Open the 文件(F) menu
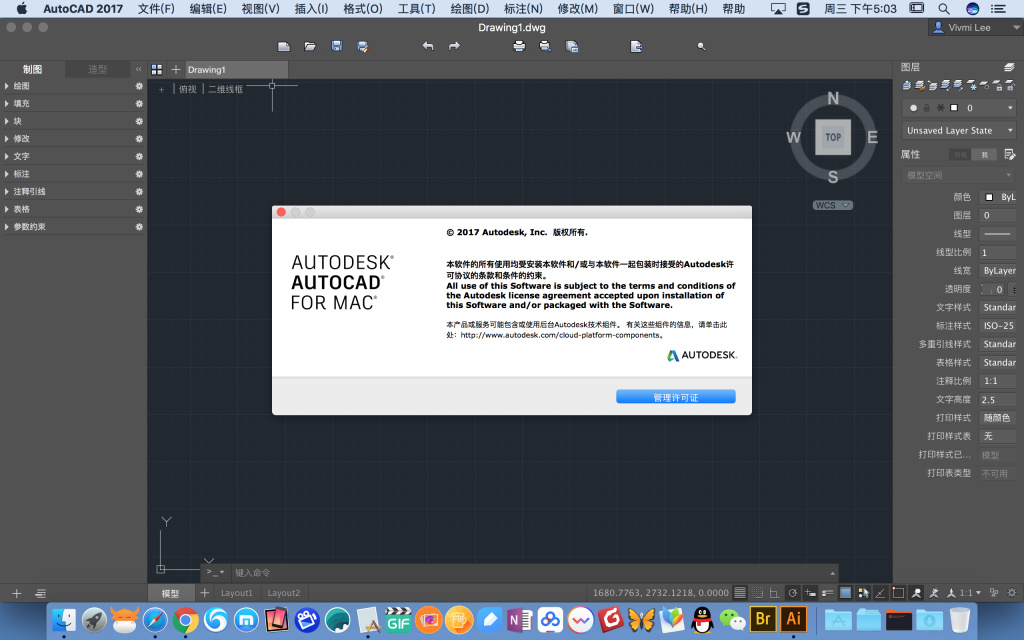 156,8
